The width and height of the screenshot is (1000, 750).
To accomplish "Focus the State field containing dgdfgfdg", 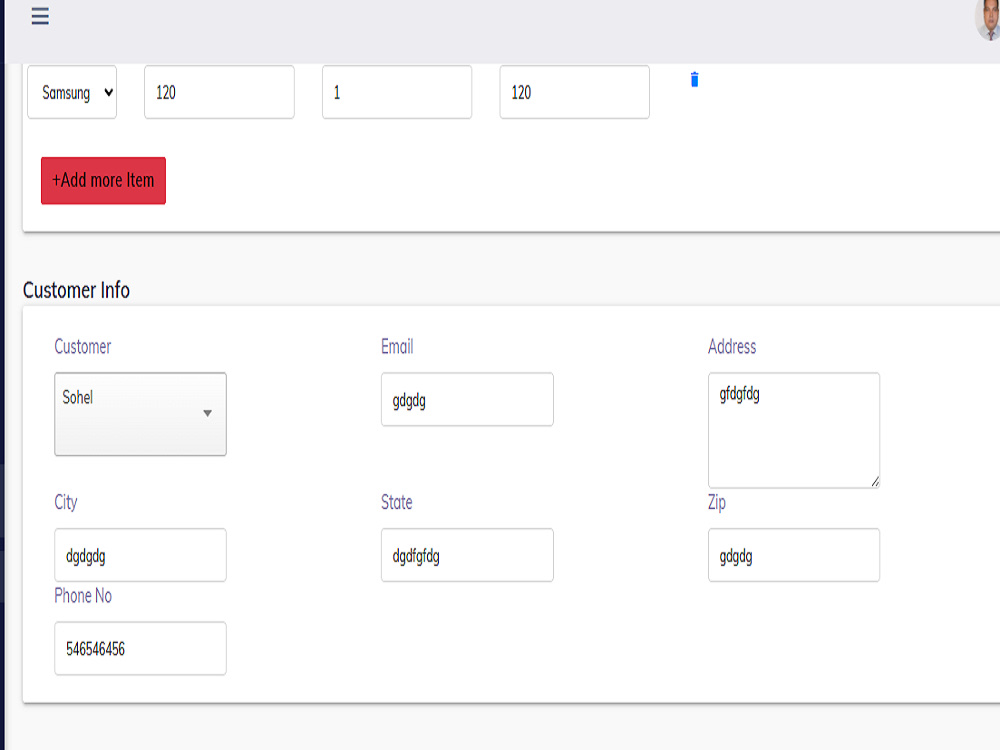I will (467, 555).
